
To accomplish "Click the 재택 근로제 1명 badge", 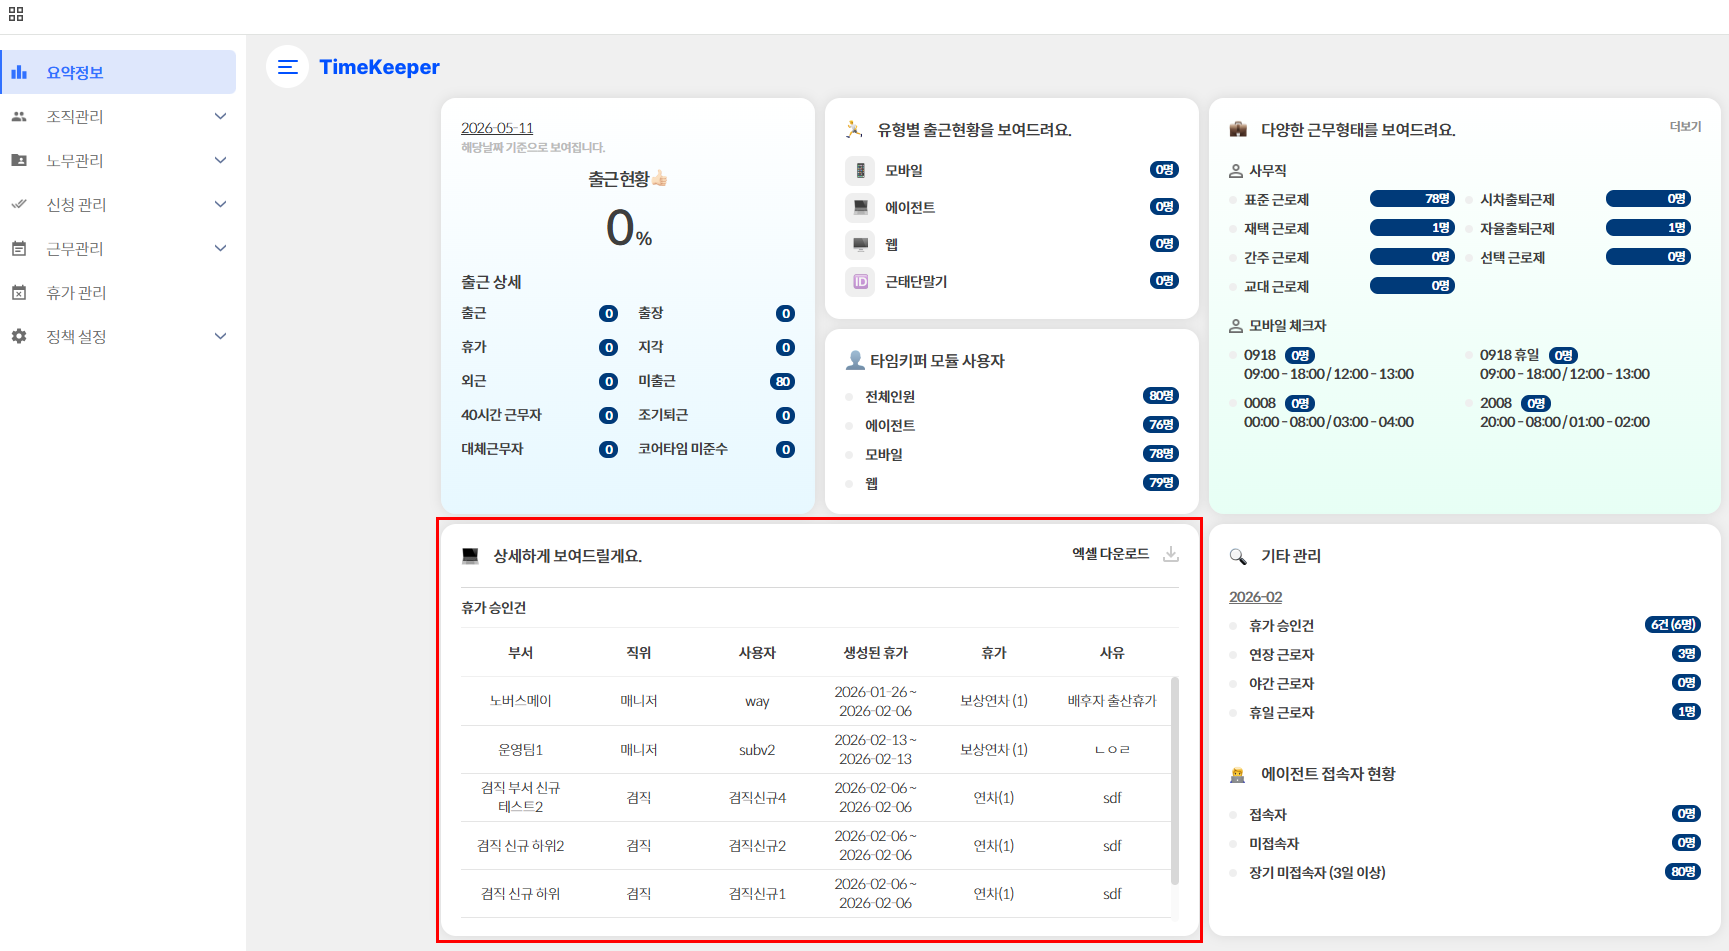I will (1412, 228).
